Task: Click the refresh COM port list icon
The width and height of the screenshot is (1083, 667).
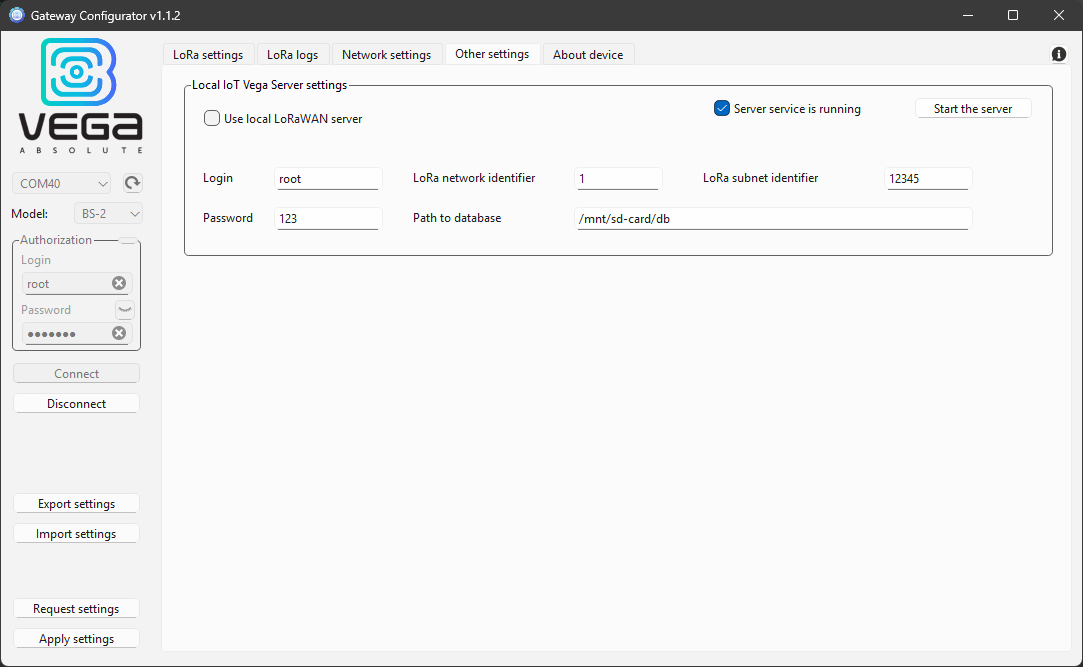Action: 132,183
